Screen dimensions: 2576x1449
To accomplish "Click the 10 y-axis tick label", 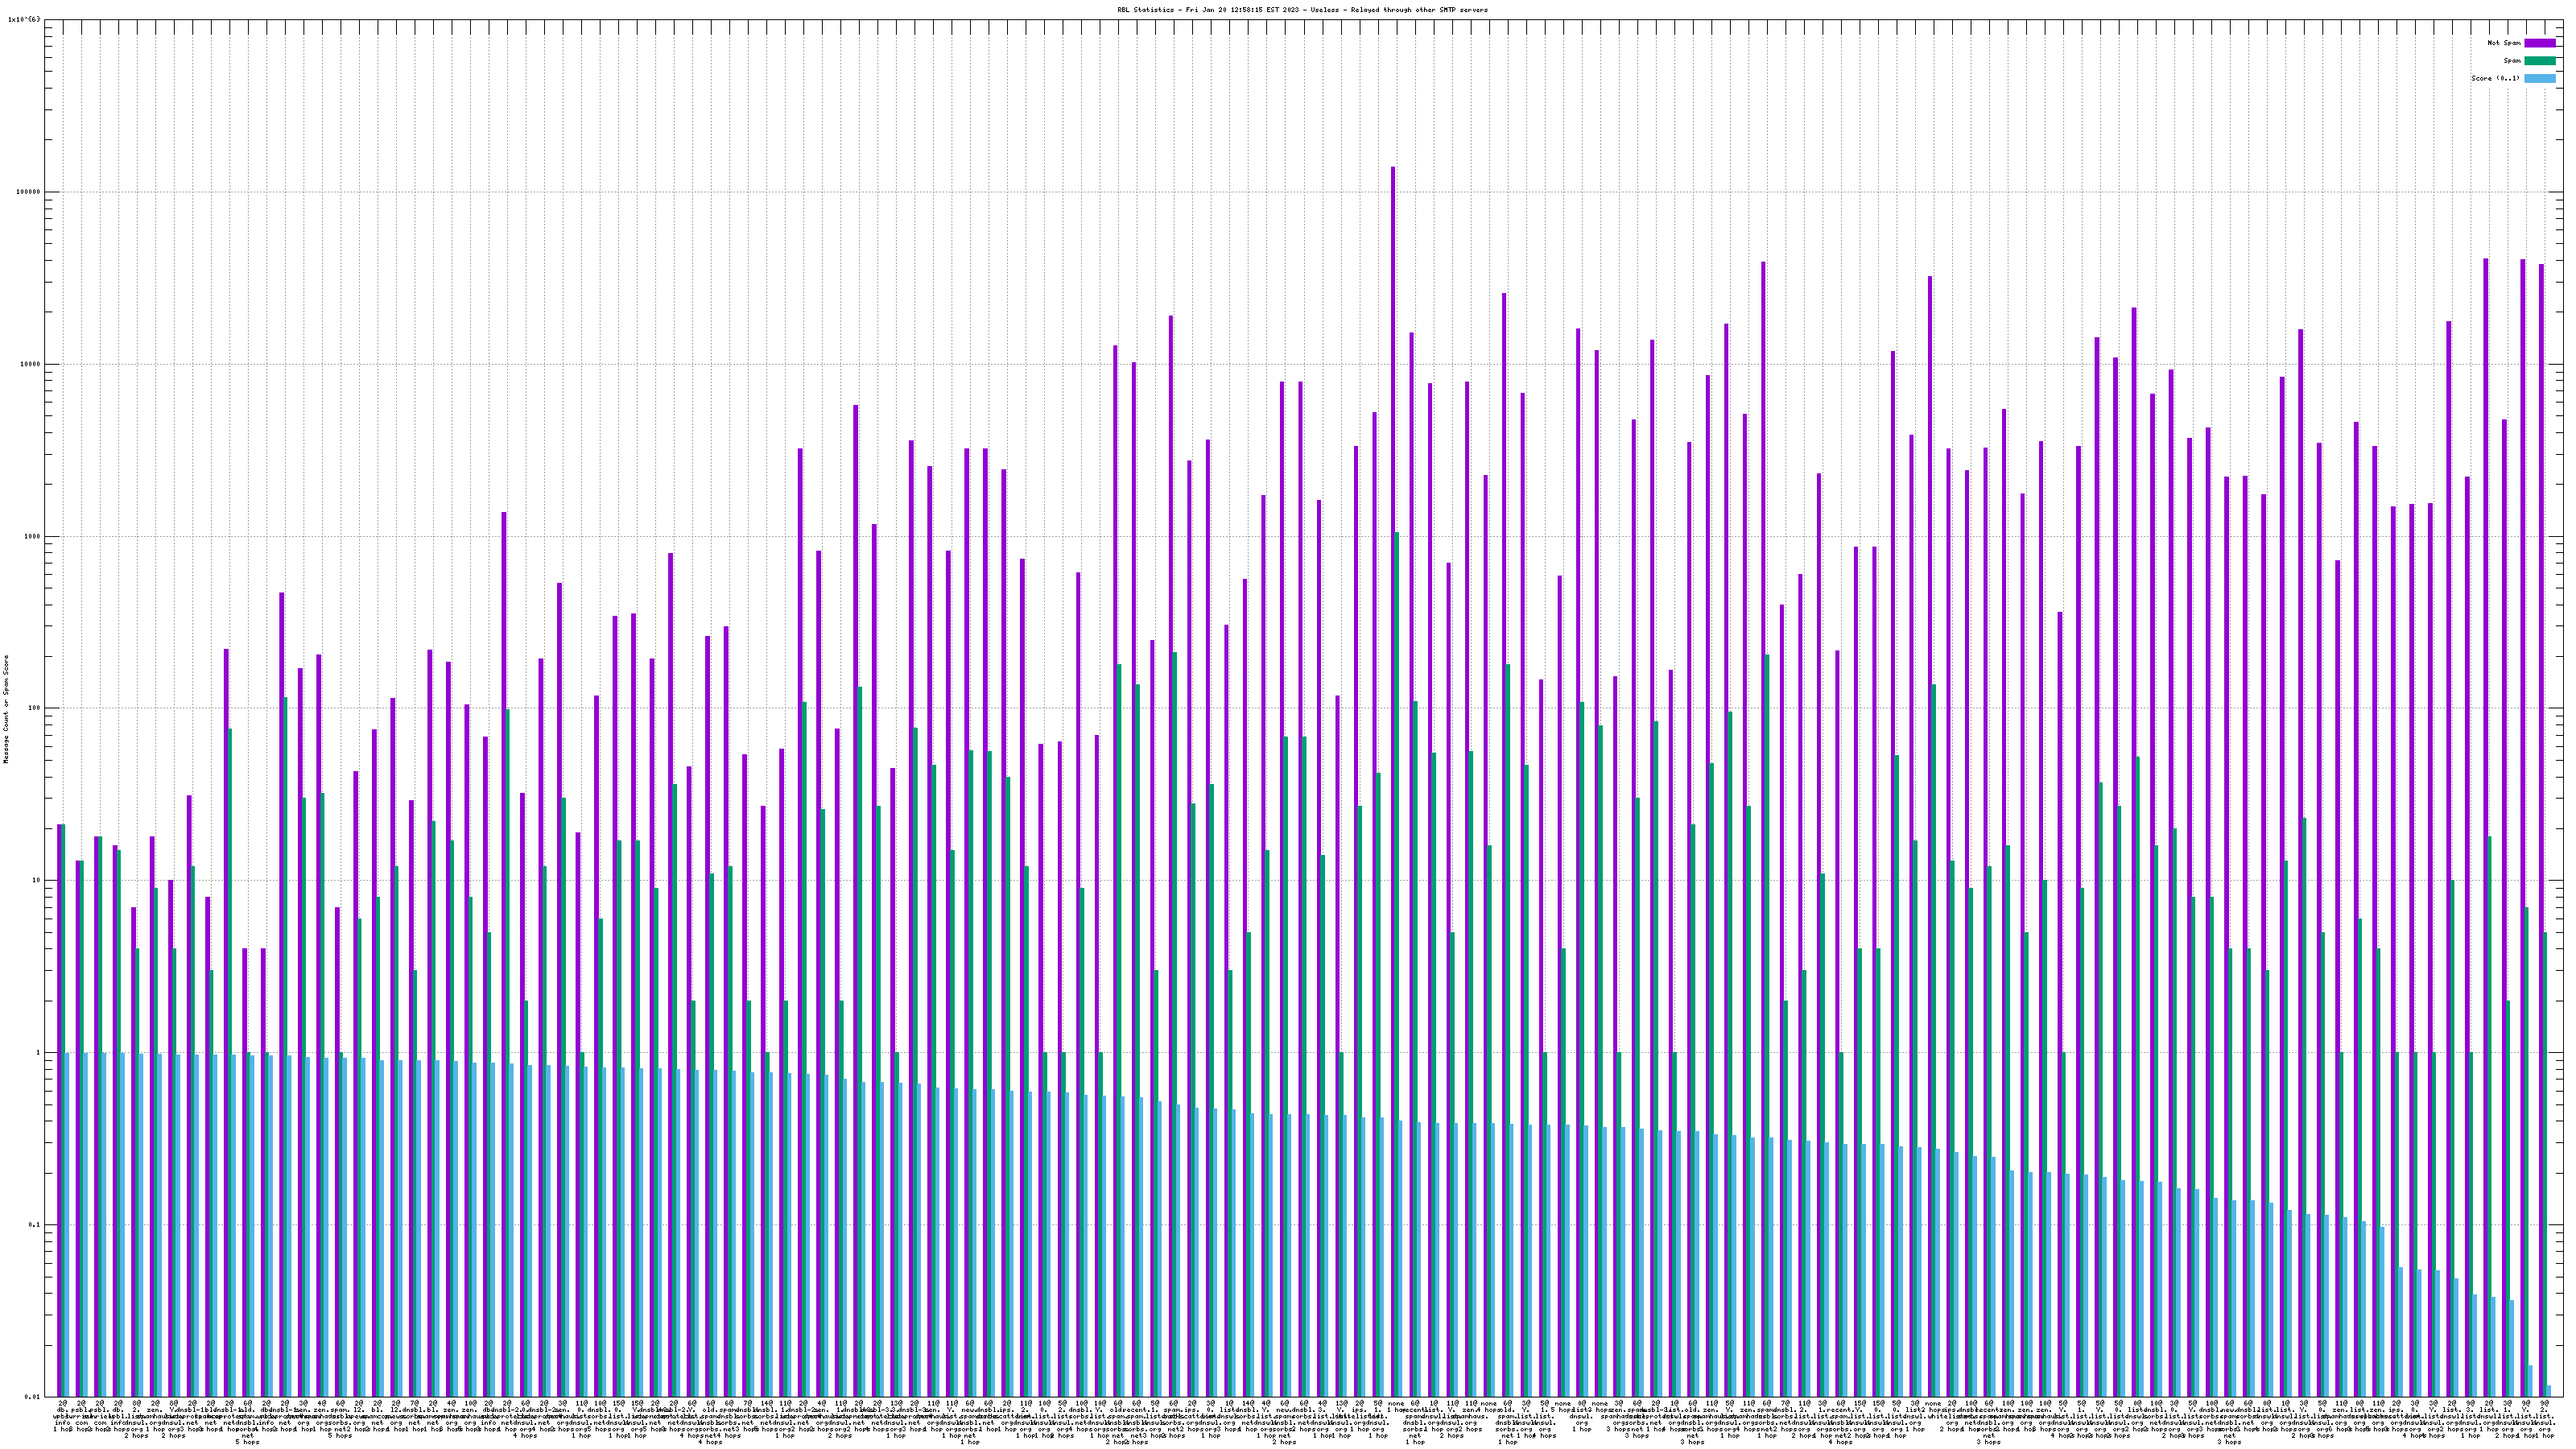I will tap(38, 881).
